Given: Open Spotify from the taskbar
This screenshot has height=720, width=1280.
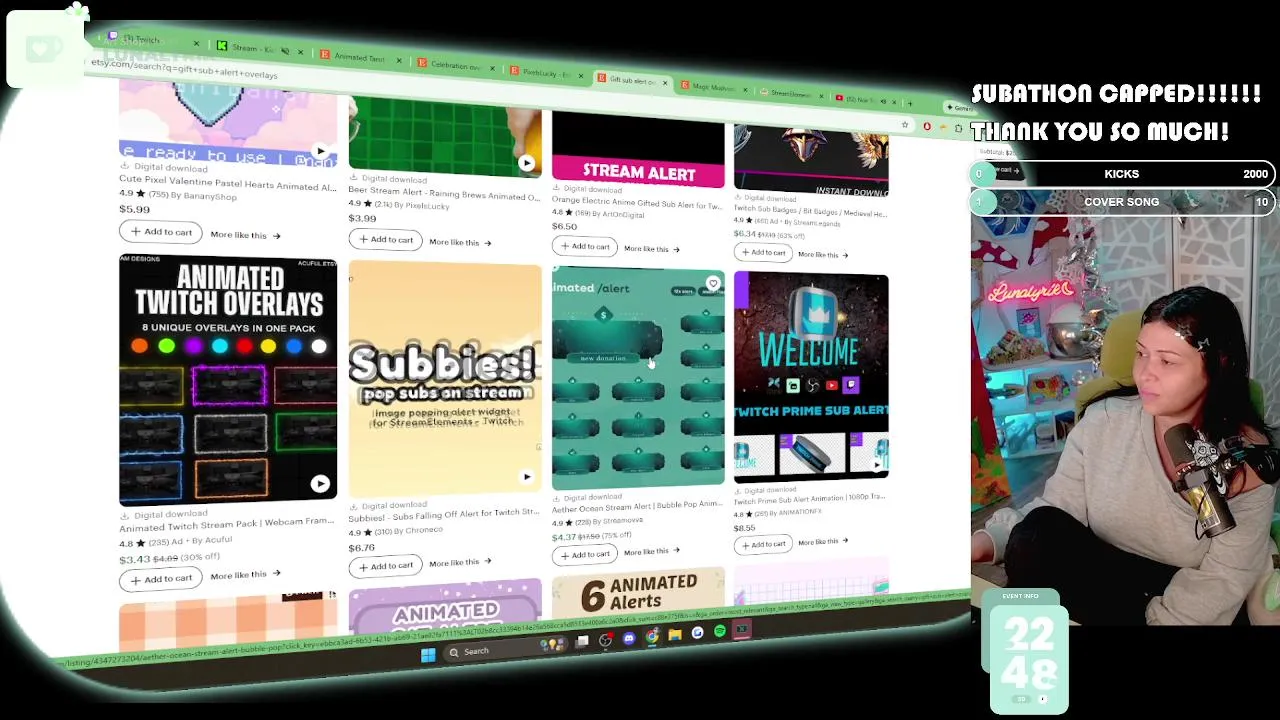Looking at the screenshot, I should click(x=720, y=632).
